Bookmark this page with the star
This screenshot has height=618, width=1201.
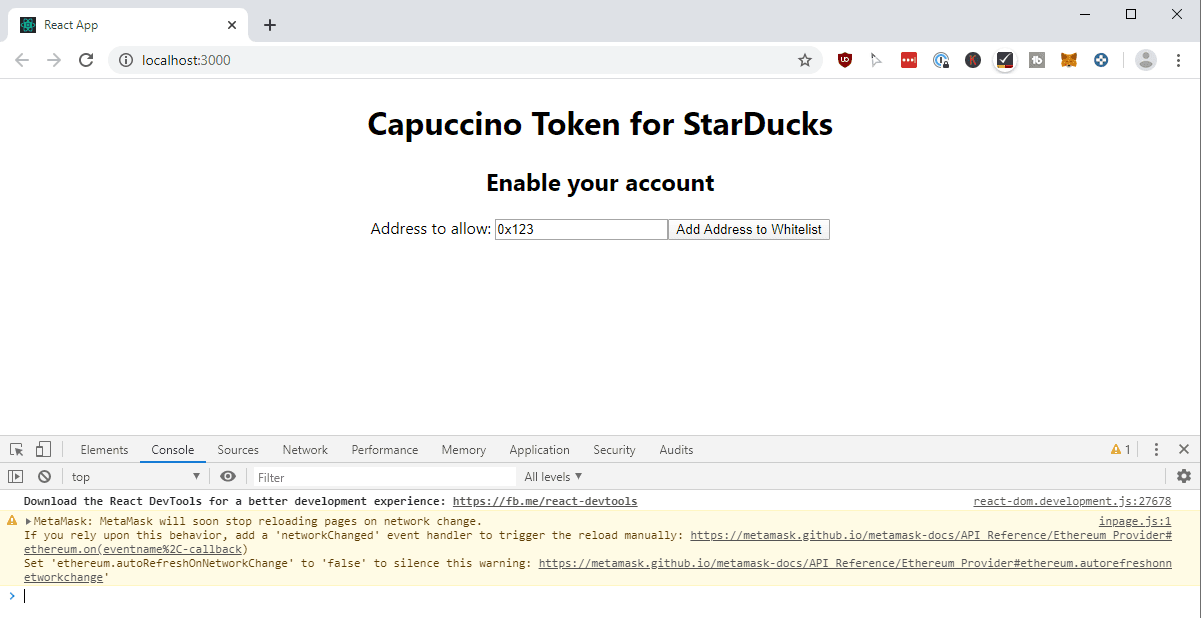[x=805, y=60]
